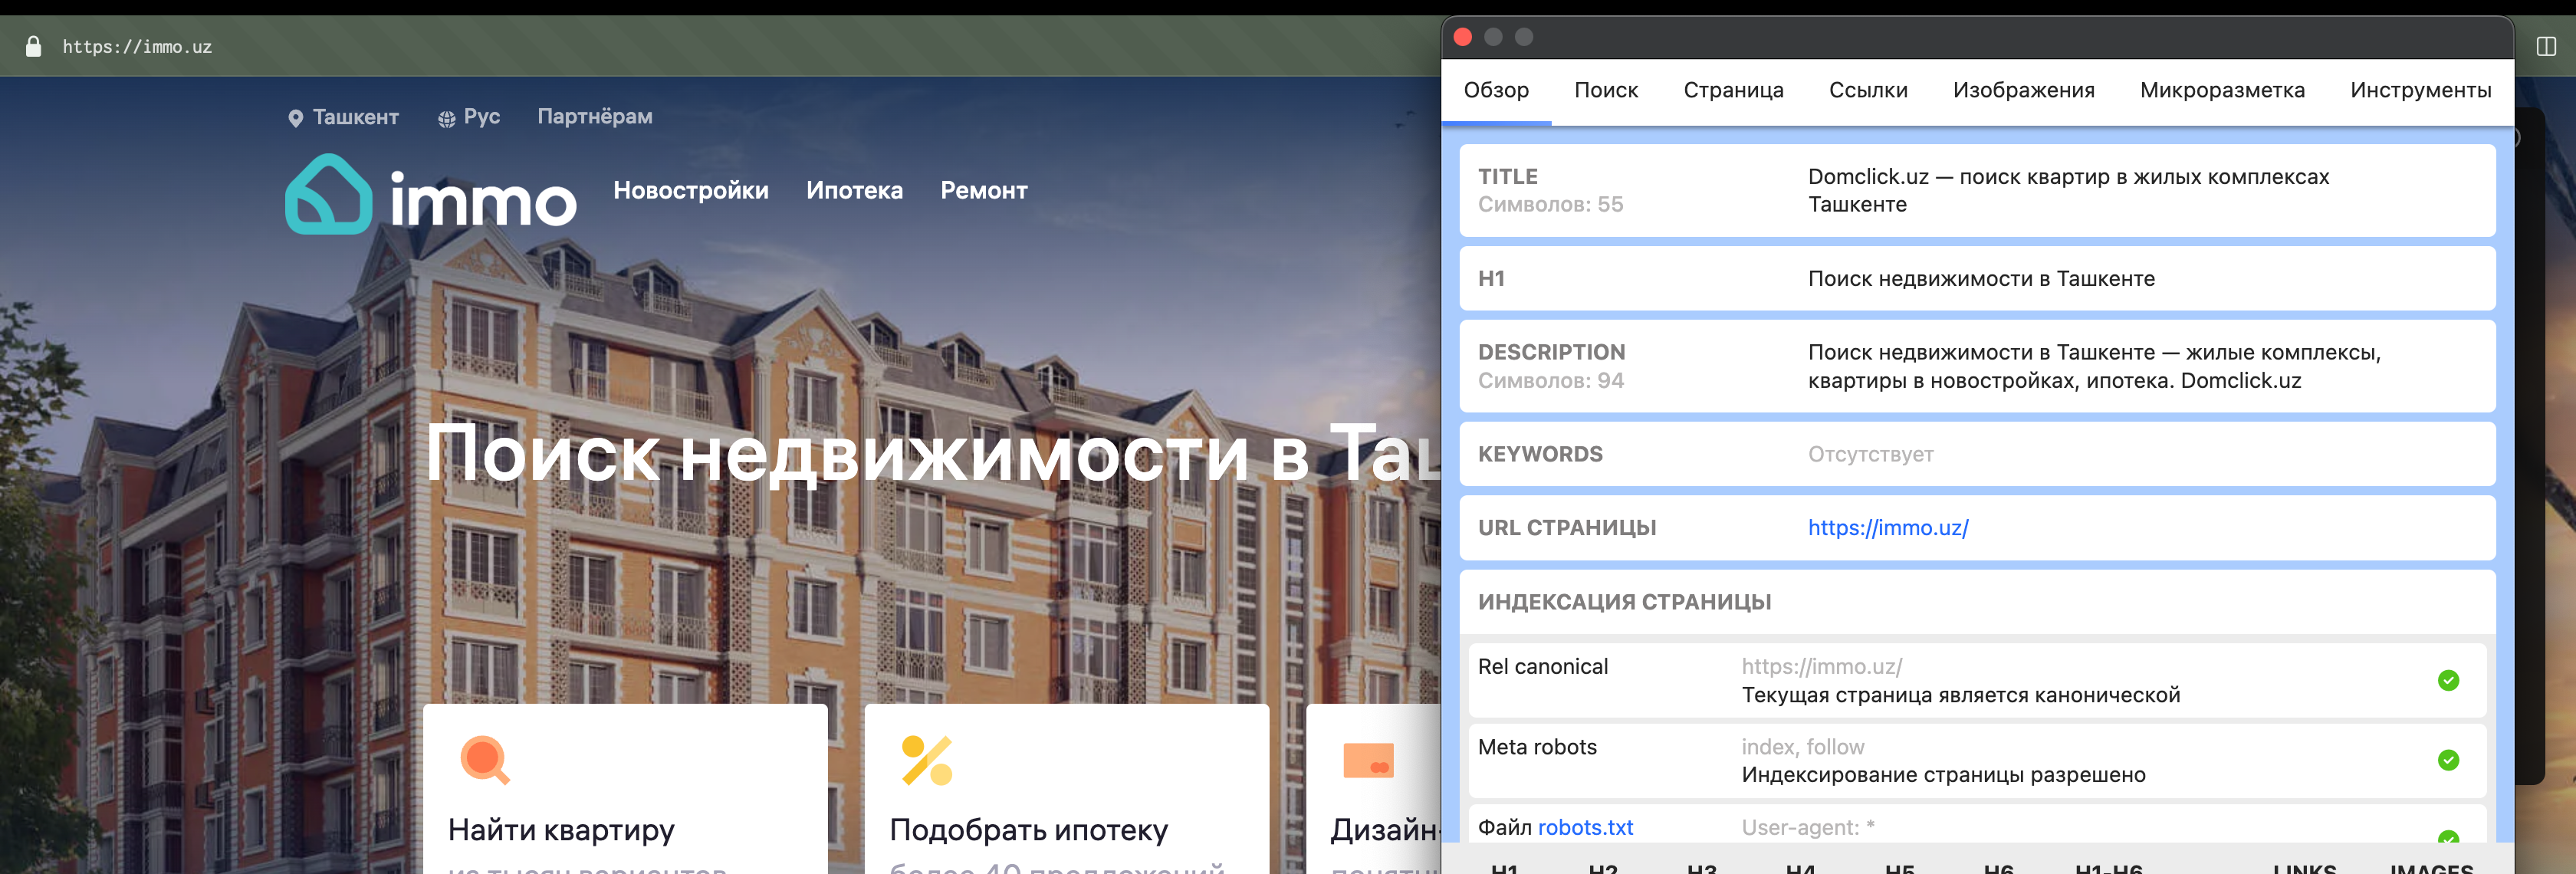The width and height of the screenshot is (2576, 874).
Task: Click the Партнёрам link
Action: pyautogui.click(x=594, y=116)
